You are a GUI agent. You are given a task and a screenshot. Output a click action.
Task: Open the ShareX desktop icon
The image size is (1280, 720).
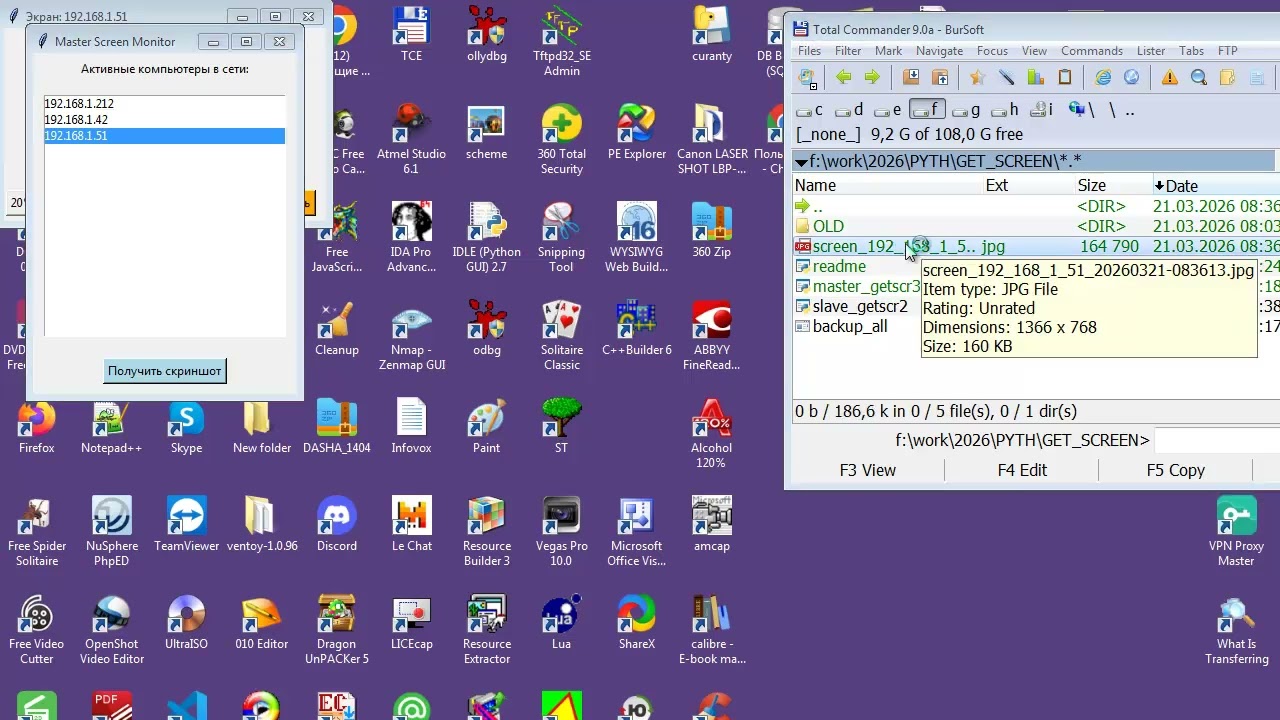click(637, 623)
